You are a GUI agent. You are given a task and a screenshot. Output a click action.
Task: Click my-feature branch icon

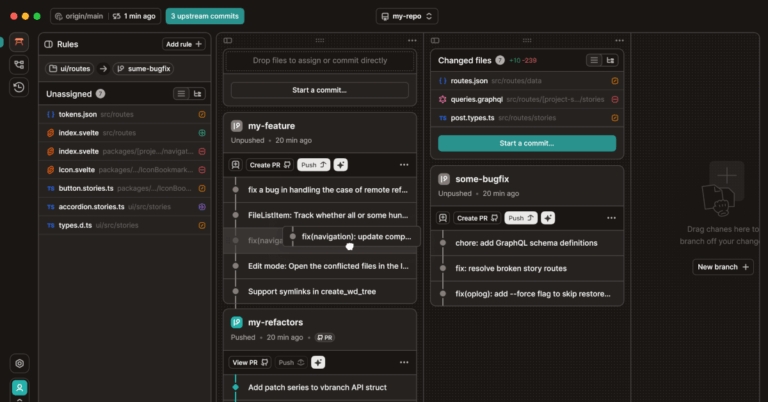point(237,126)
